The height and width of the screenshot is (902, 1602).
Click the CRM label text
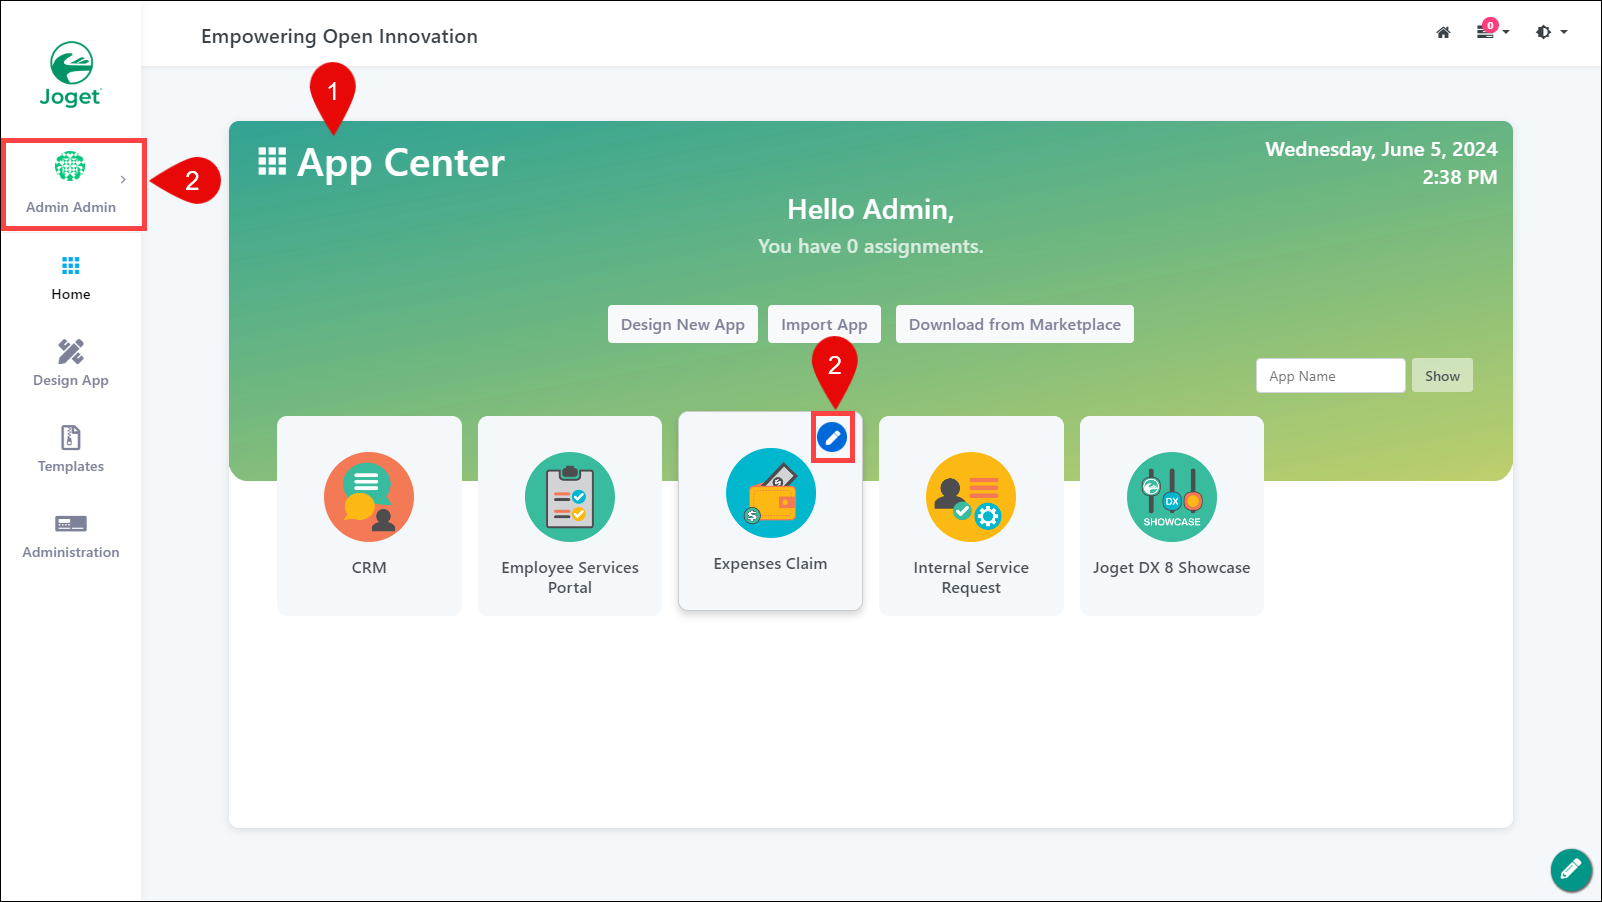coord(369,567)
